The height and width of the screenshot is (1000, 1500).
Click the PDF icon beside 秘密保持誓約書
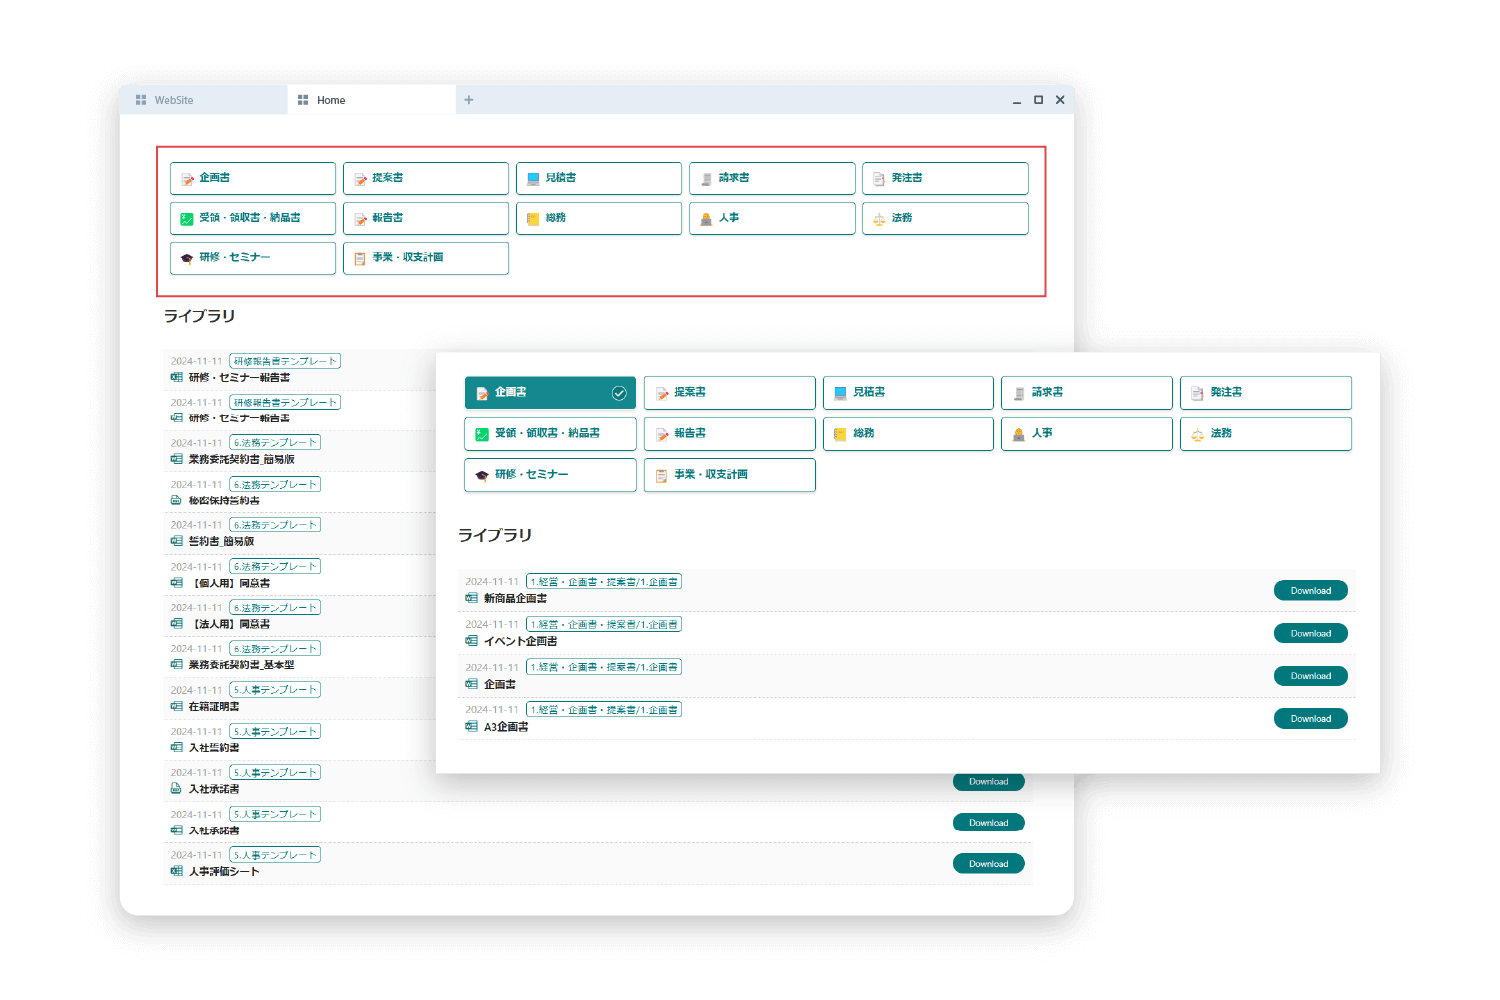point(176,500)
